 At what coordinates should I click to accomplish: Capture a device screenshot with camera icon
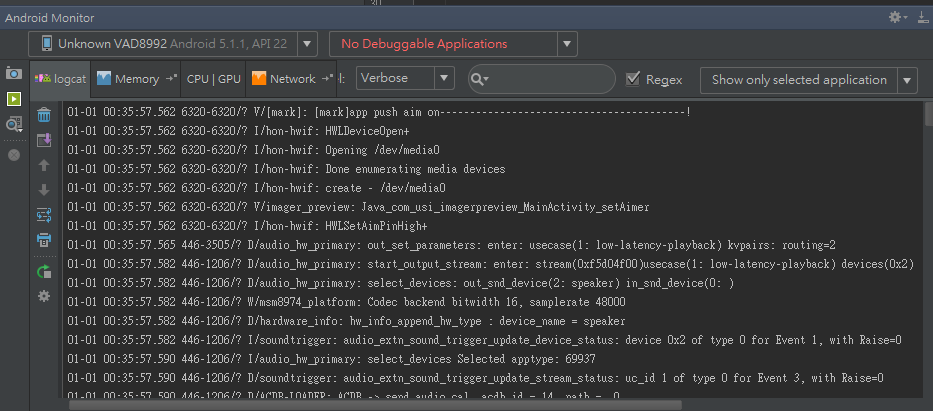(14, 73)
